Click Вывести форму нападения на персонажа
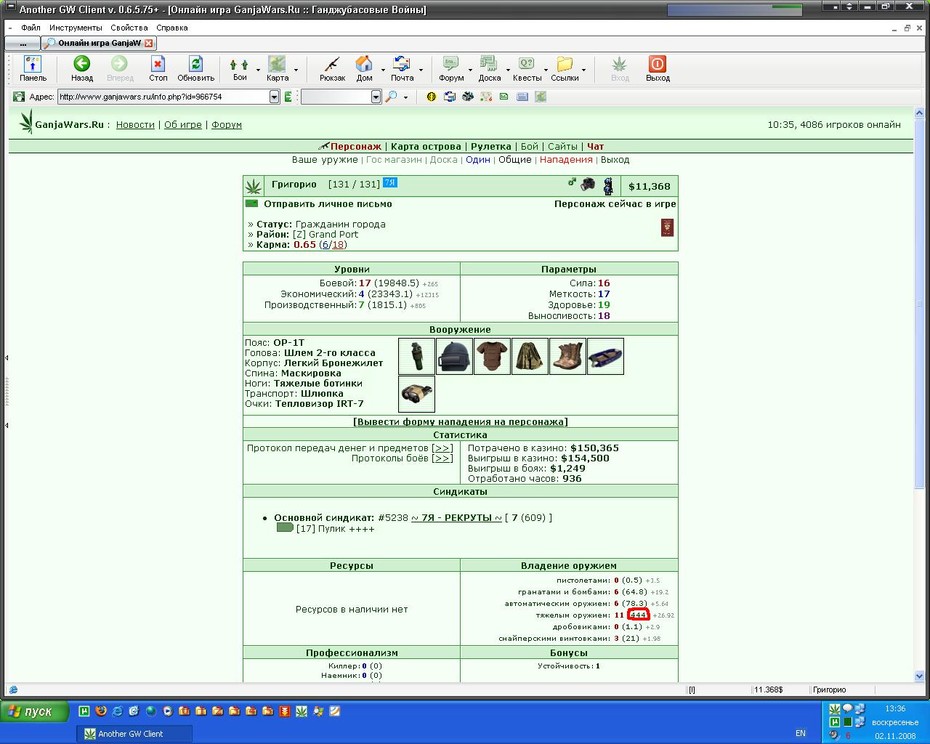The height and width of the screenshot is (744, 930). (x=460, y=422)
